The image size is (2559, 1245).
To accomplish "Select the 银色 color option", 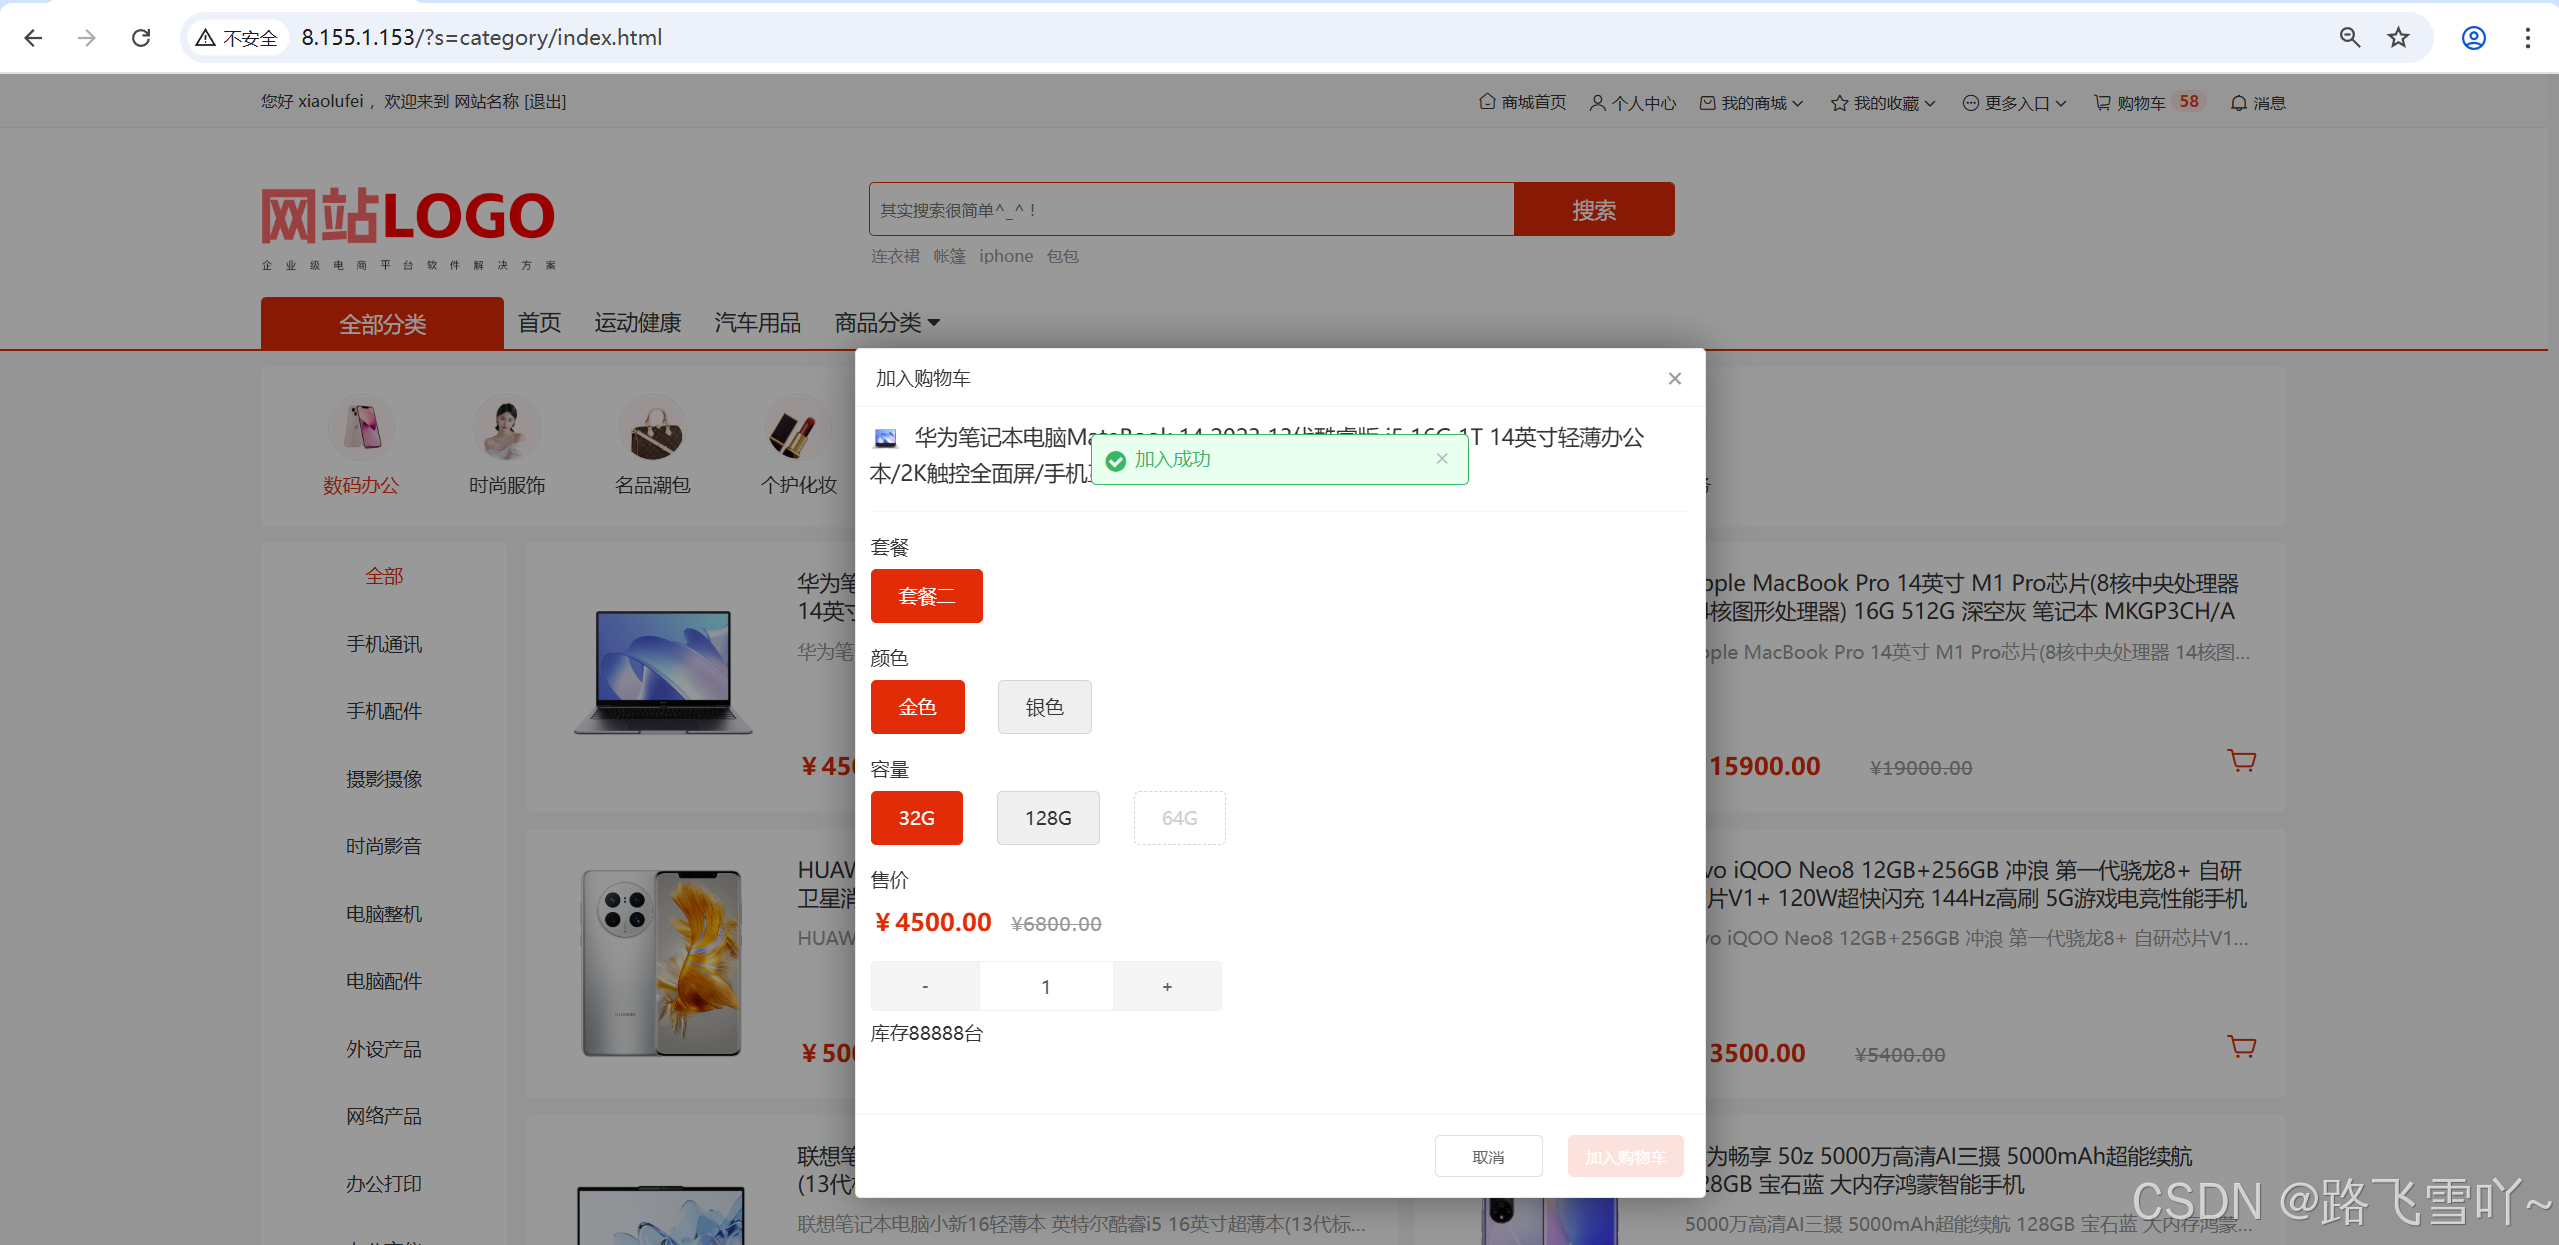I will (1044, 707).
